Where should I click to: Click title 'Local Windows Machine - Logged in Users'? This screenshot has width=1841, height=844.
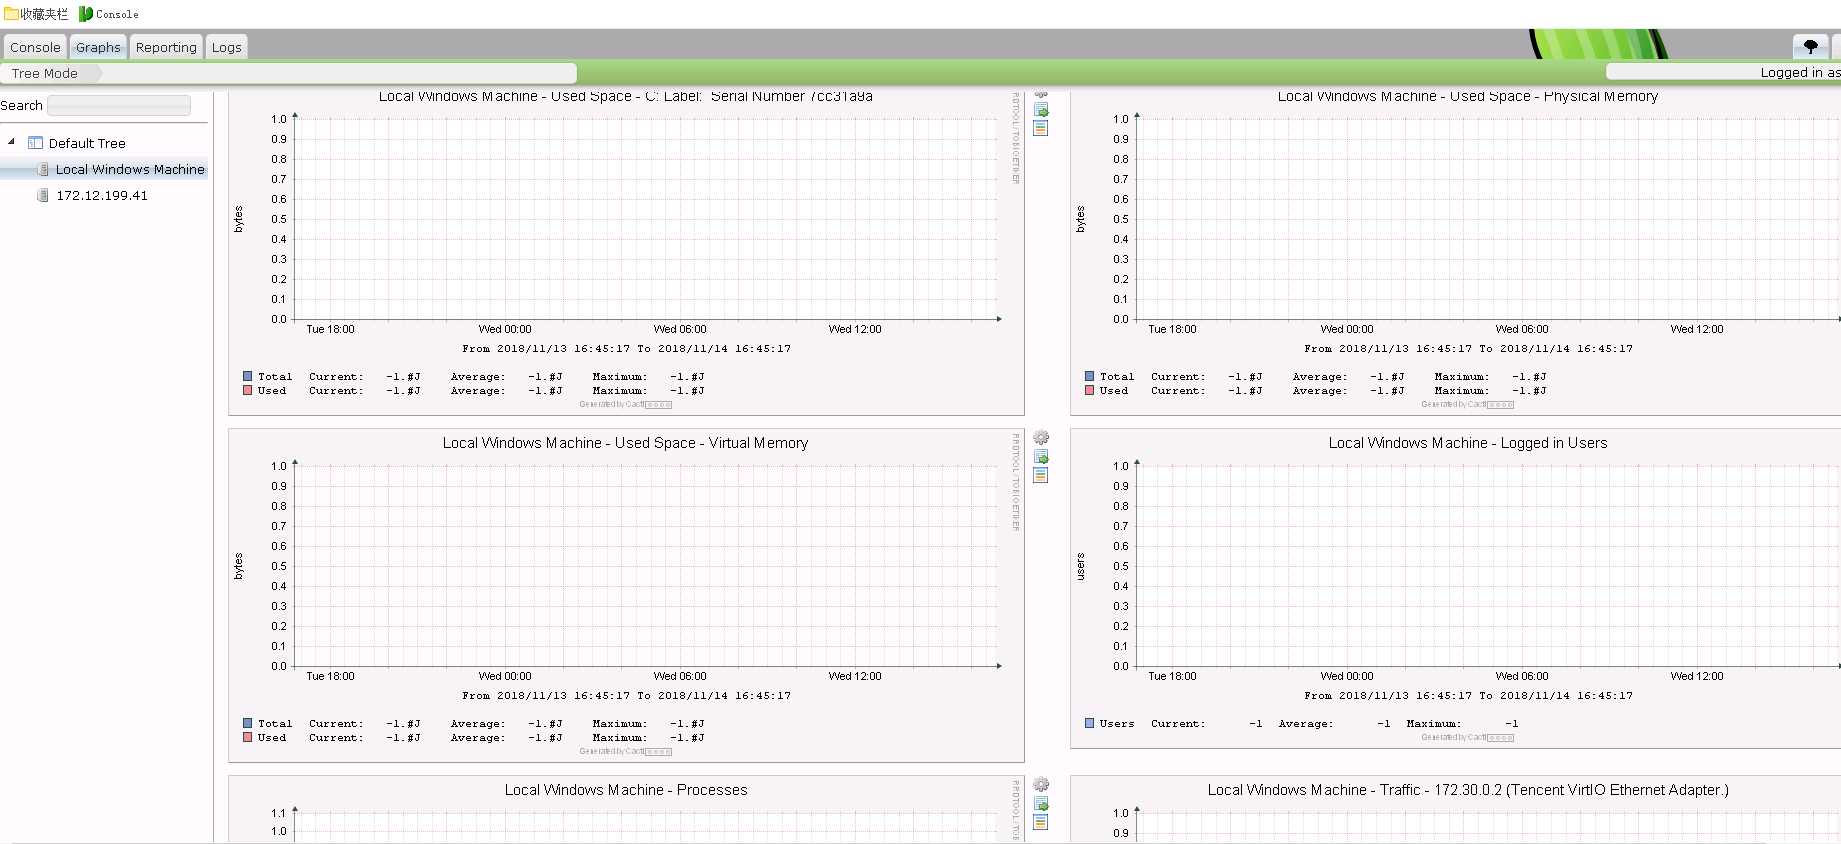[x=1468, y=443]
